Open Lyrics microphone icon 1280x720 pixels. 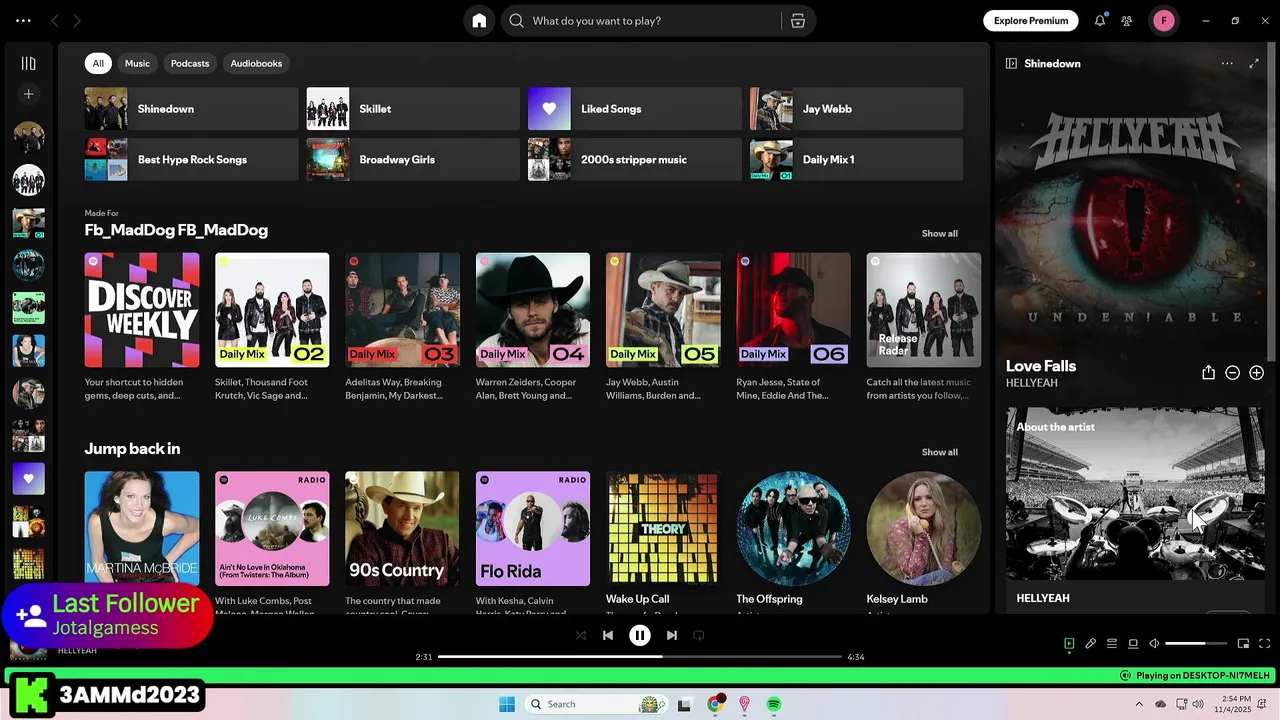click(x=1091, y=644)
